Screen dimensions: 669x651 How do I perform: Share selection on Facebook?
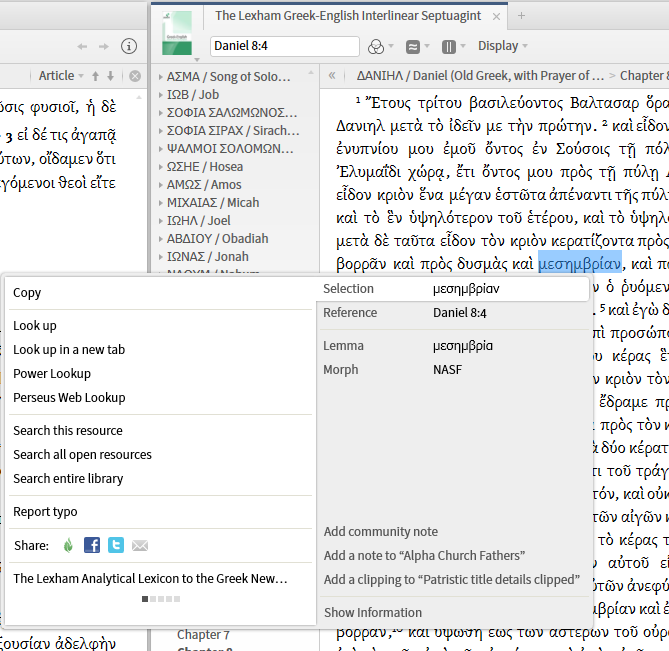click(92, 545)
